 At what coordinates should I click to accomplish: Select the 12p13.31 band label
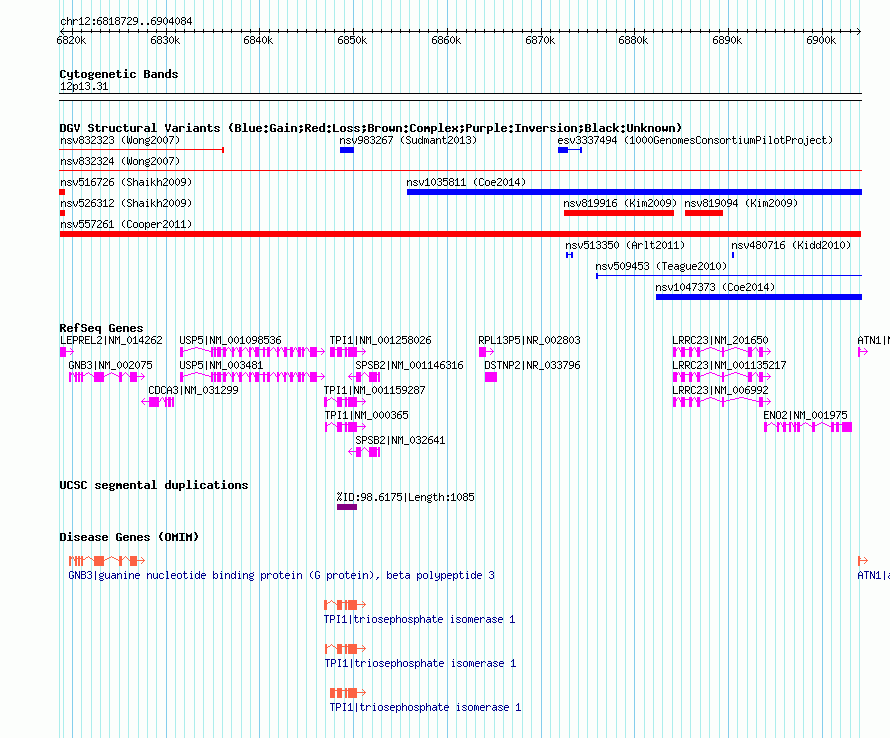point(84,86)
